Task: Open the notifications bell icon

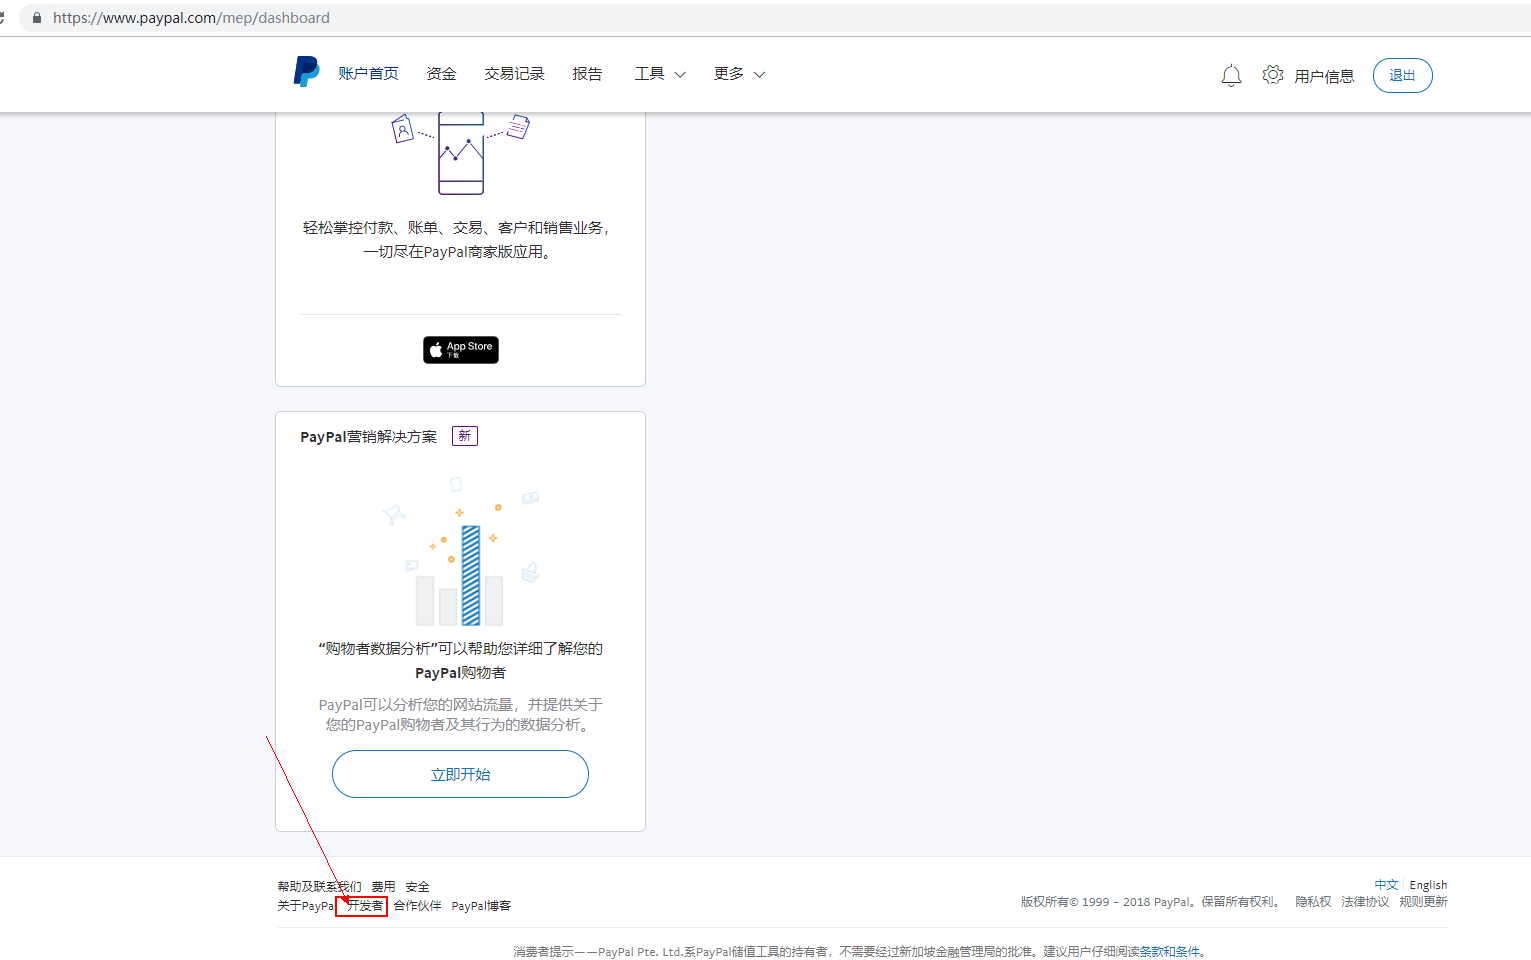Action: [1231, 76]
